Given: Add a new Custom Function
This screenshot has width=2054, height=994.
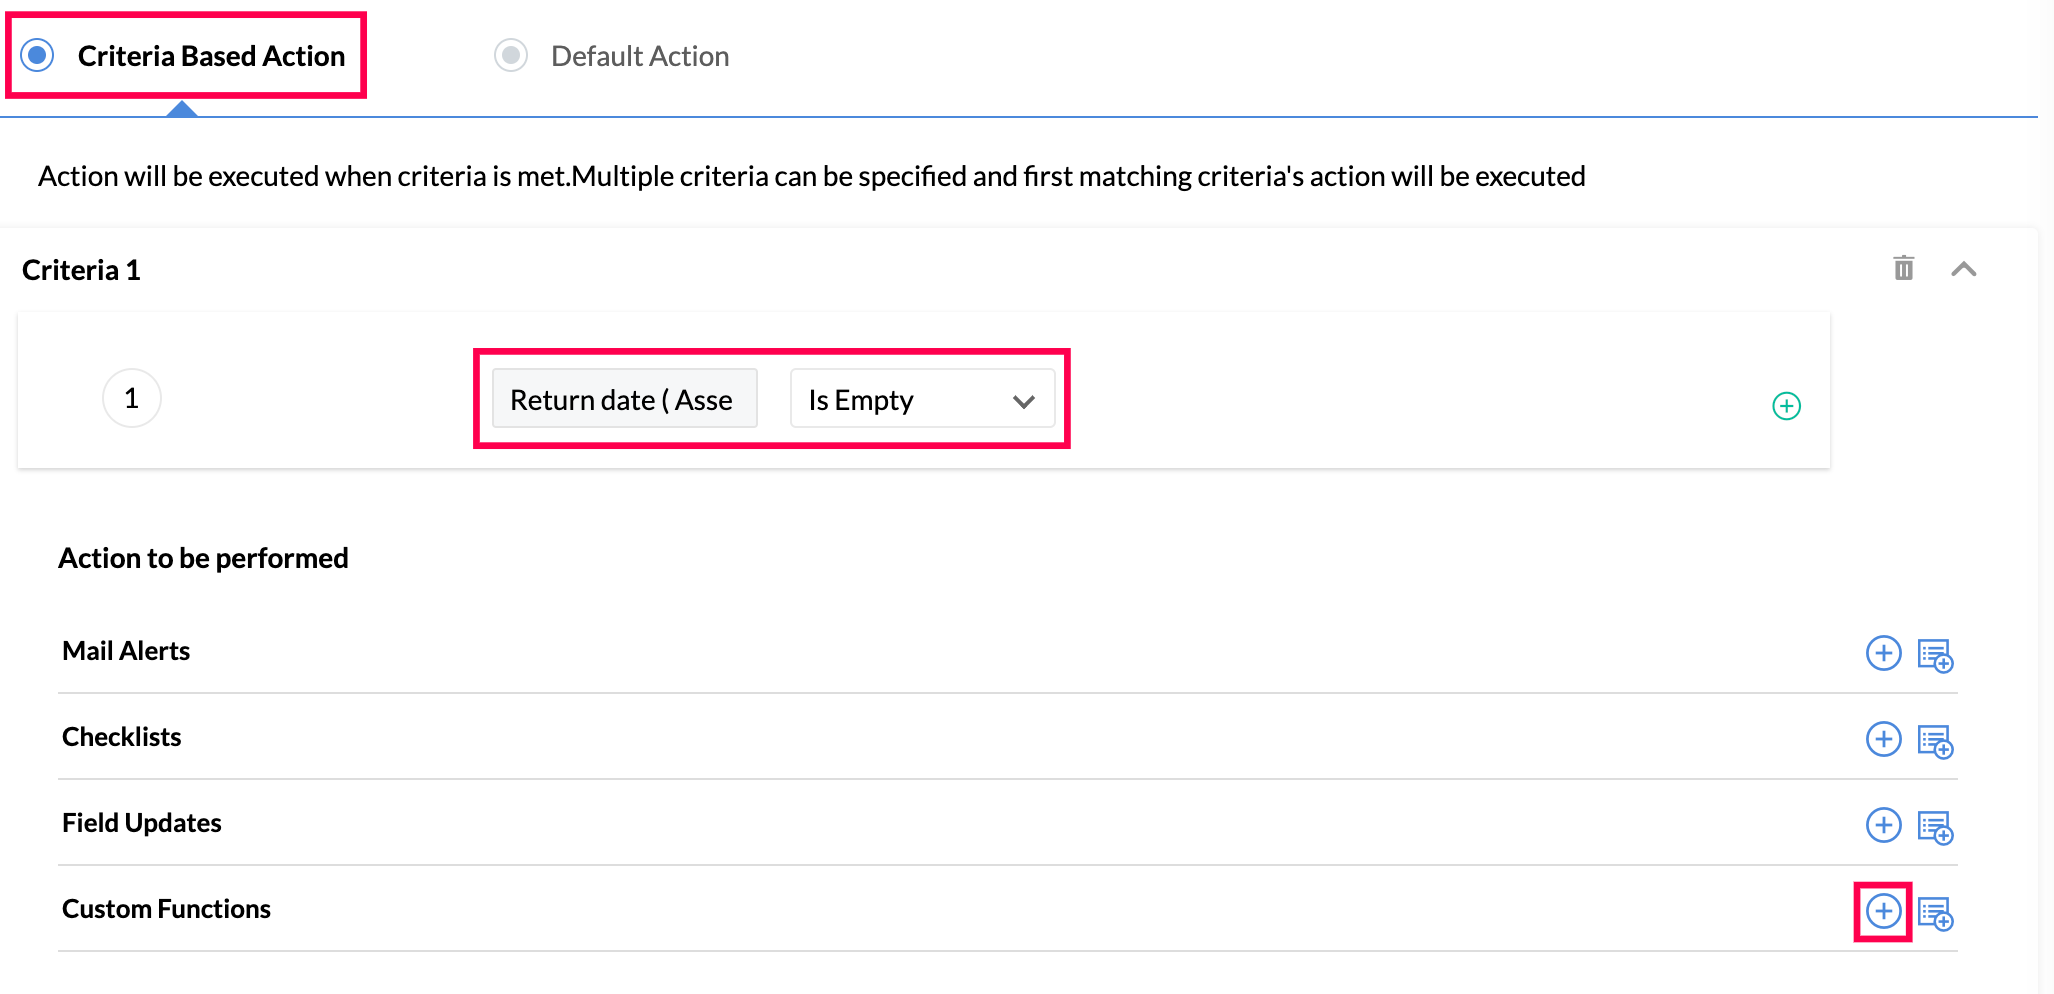Looking at the screenshot, I should coord(1883,911).
